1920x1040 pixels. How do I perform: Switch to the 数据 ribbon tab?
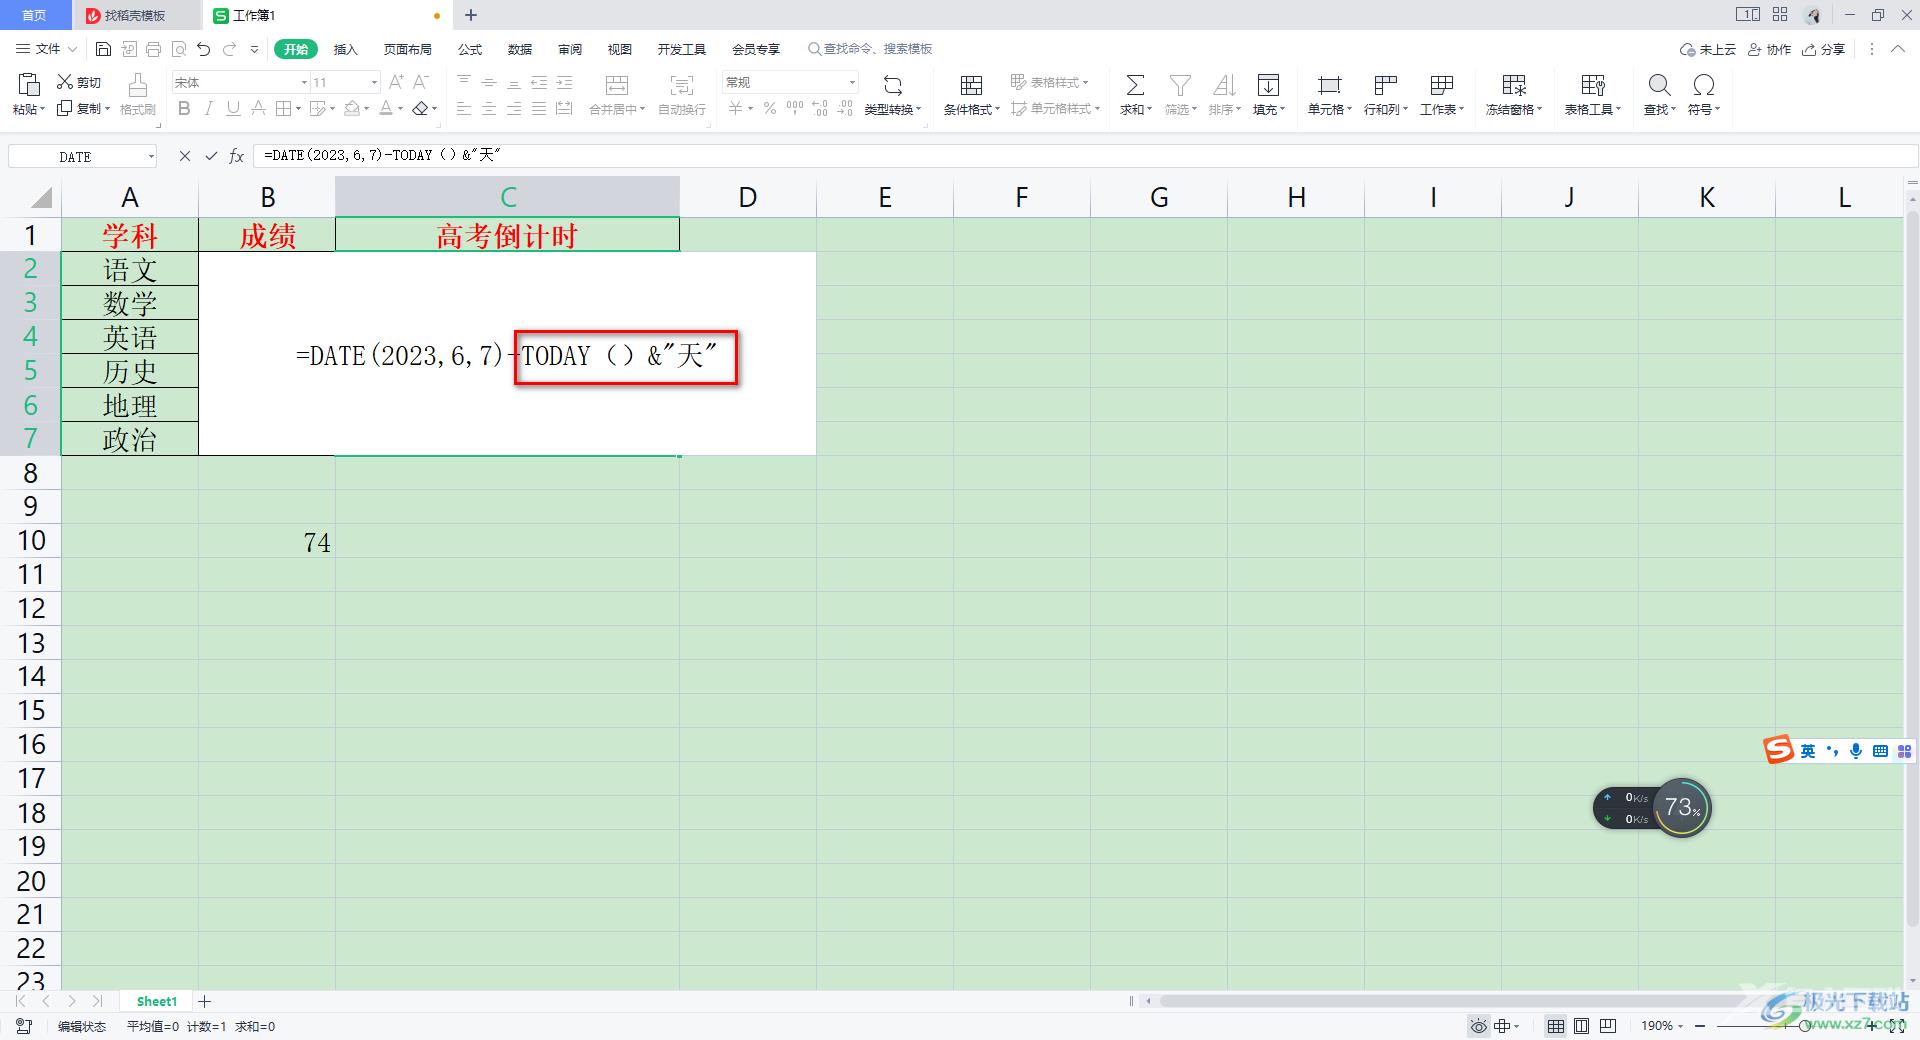(x=519, y=49)
